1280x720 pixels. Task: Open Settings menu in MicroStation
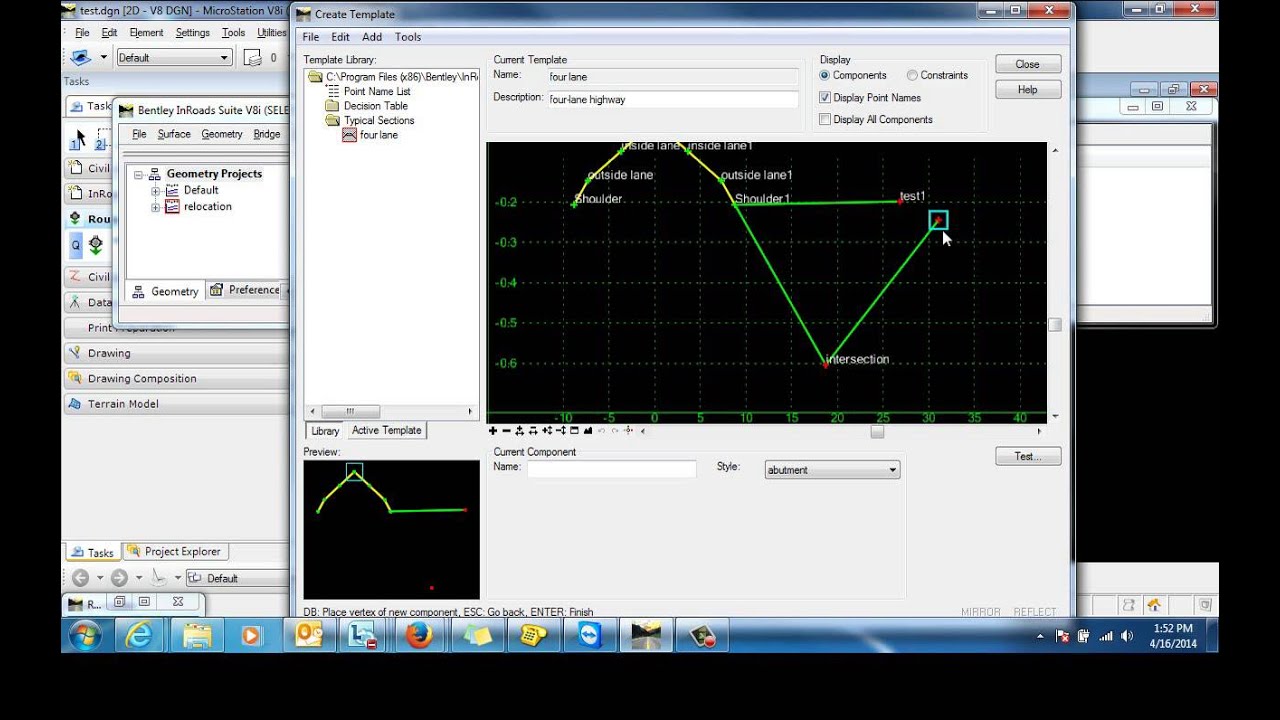pos(193,33)
